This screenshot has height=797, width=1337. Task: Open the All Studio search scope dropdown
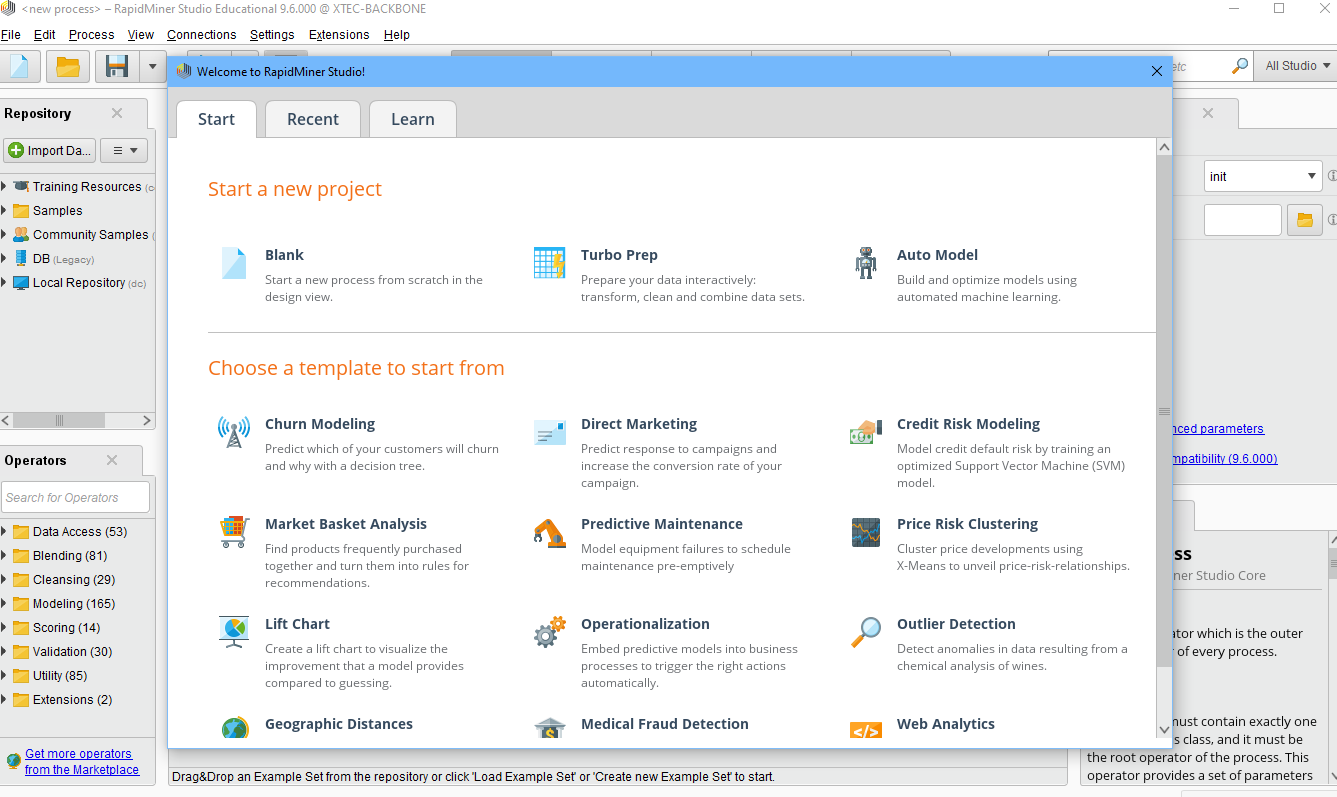(x=1297, y=66)
